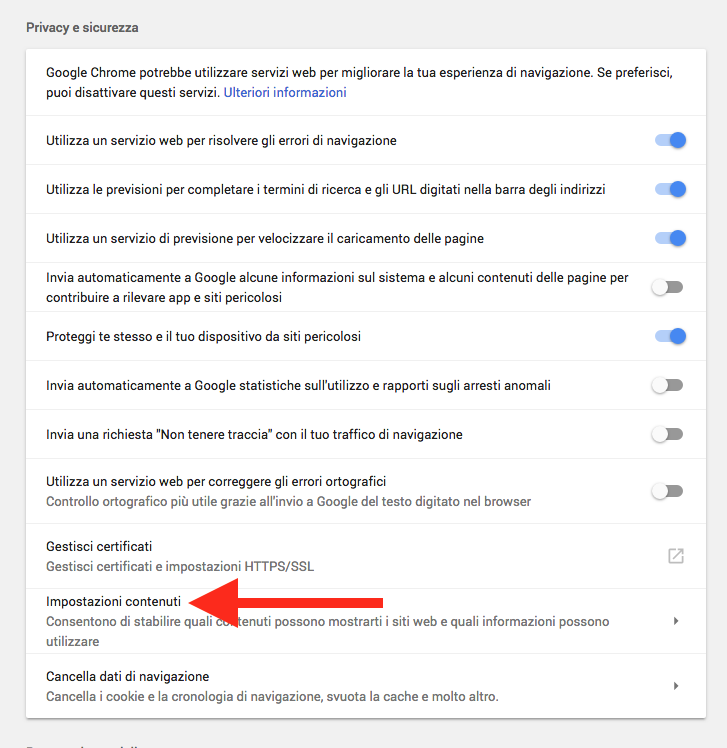Enable usage statistics and crash reports toggle

(667, 385)
